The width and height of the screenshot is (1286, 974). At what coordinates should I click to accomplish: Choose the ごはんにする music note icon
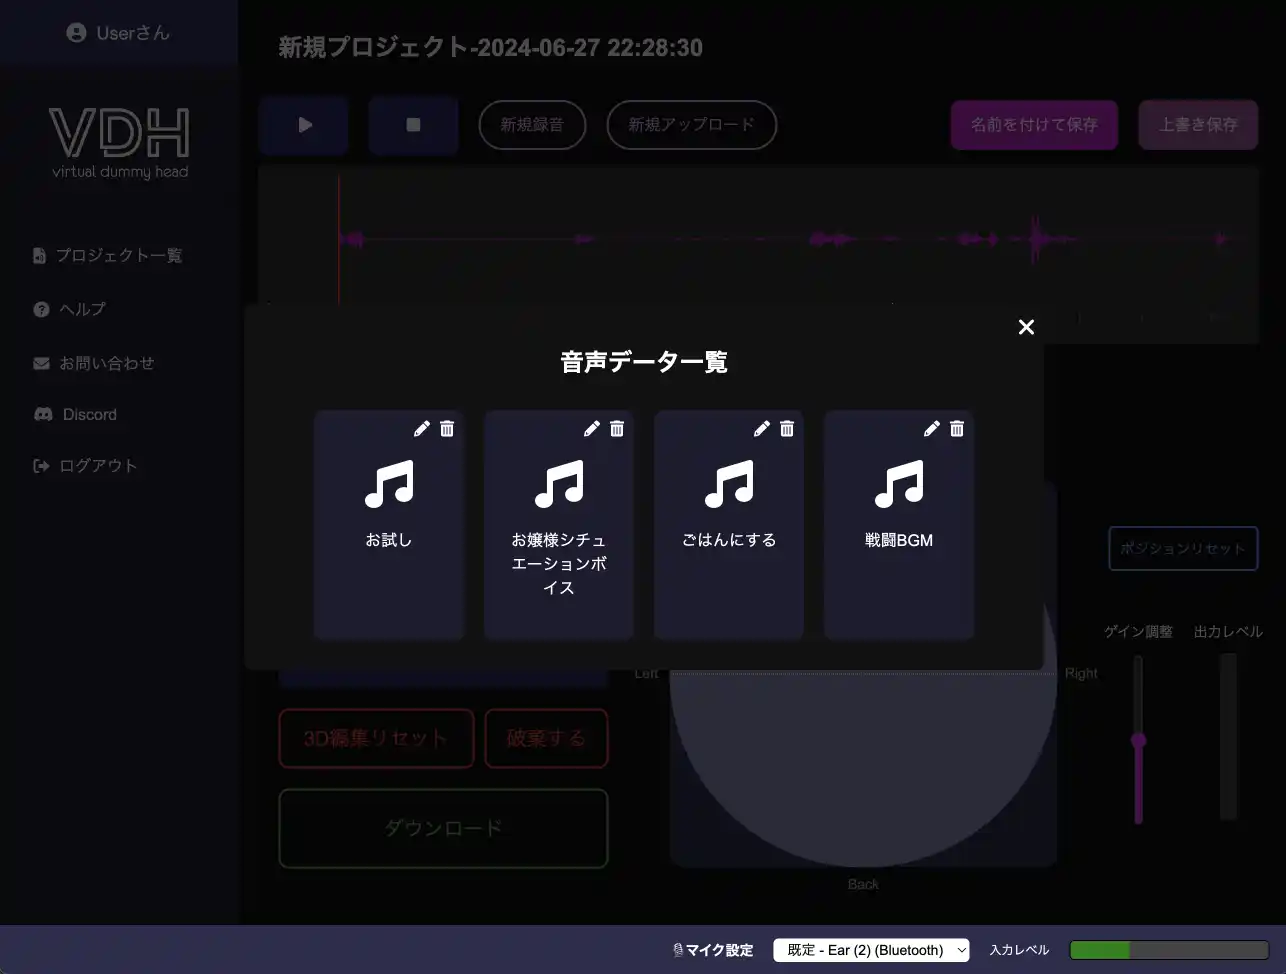click(729, 484)
